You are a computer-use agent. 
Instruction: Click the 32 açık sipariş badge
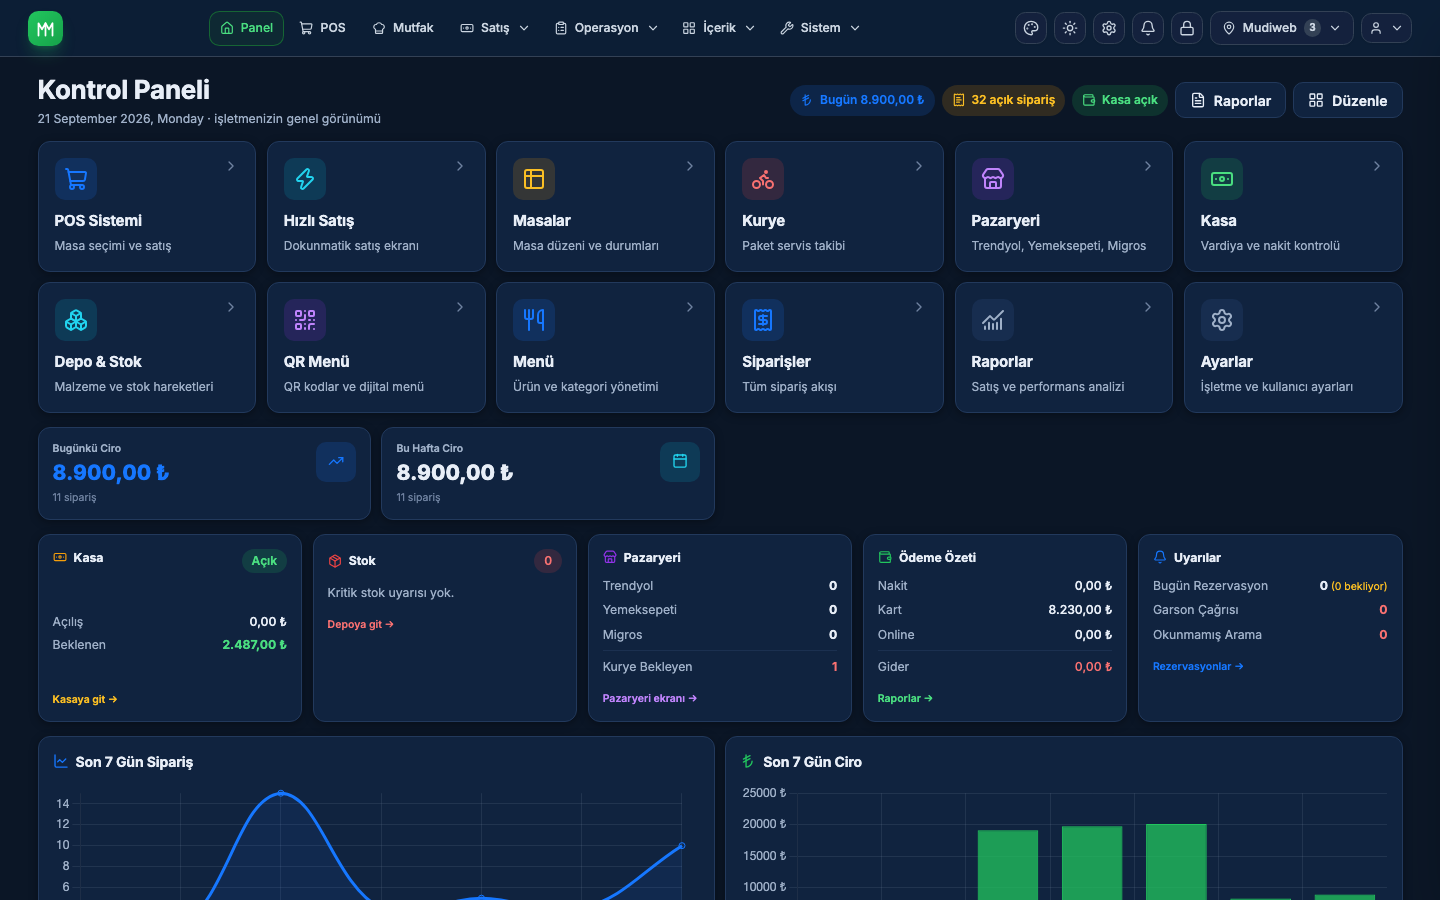point(1003,100)
